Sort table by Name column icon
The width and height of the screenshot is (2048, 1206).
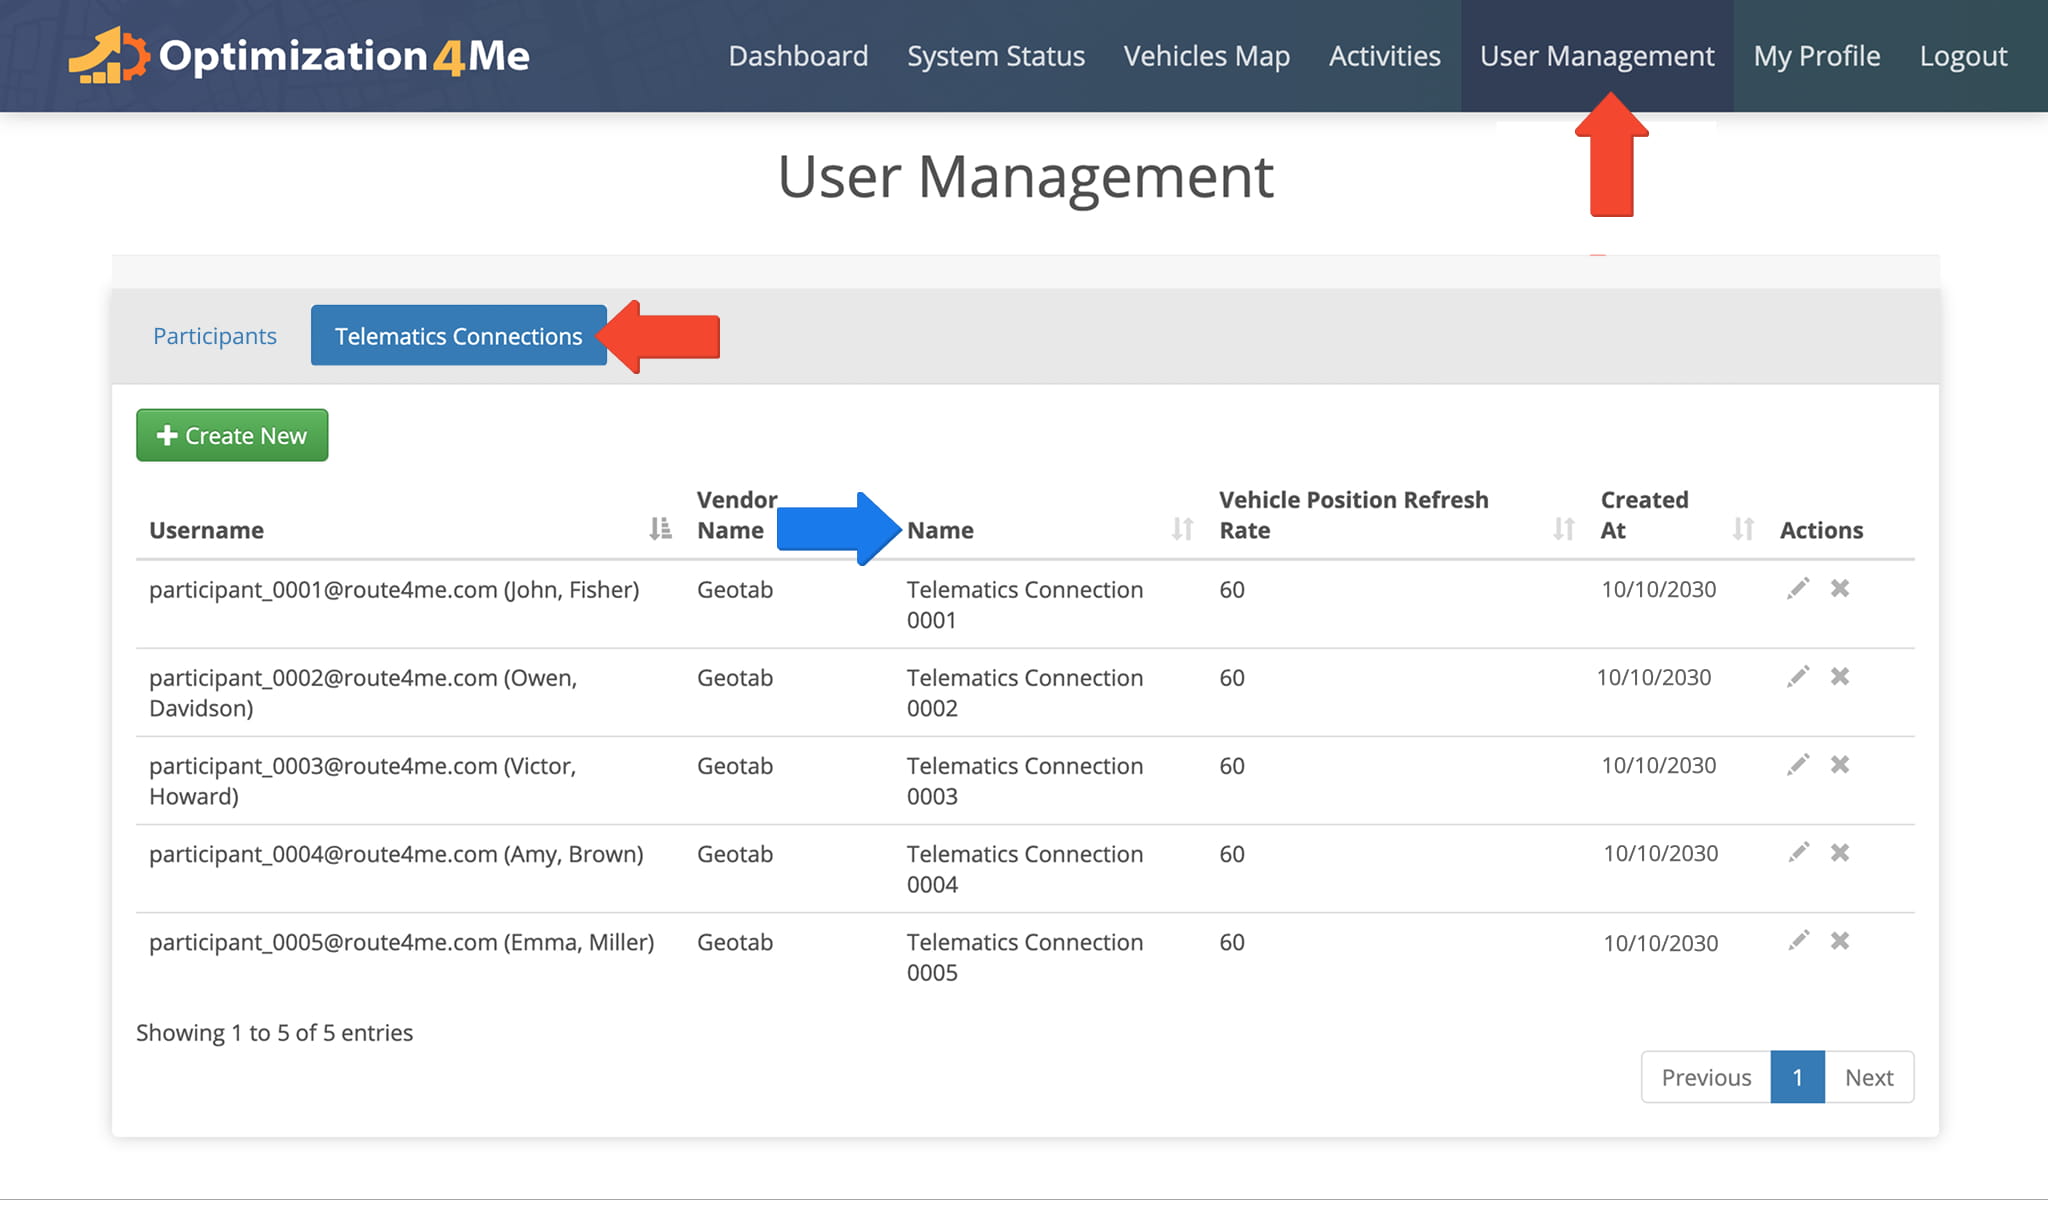click(x=1182, y=529)
